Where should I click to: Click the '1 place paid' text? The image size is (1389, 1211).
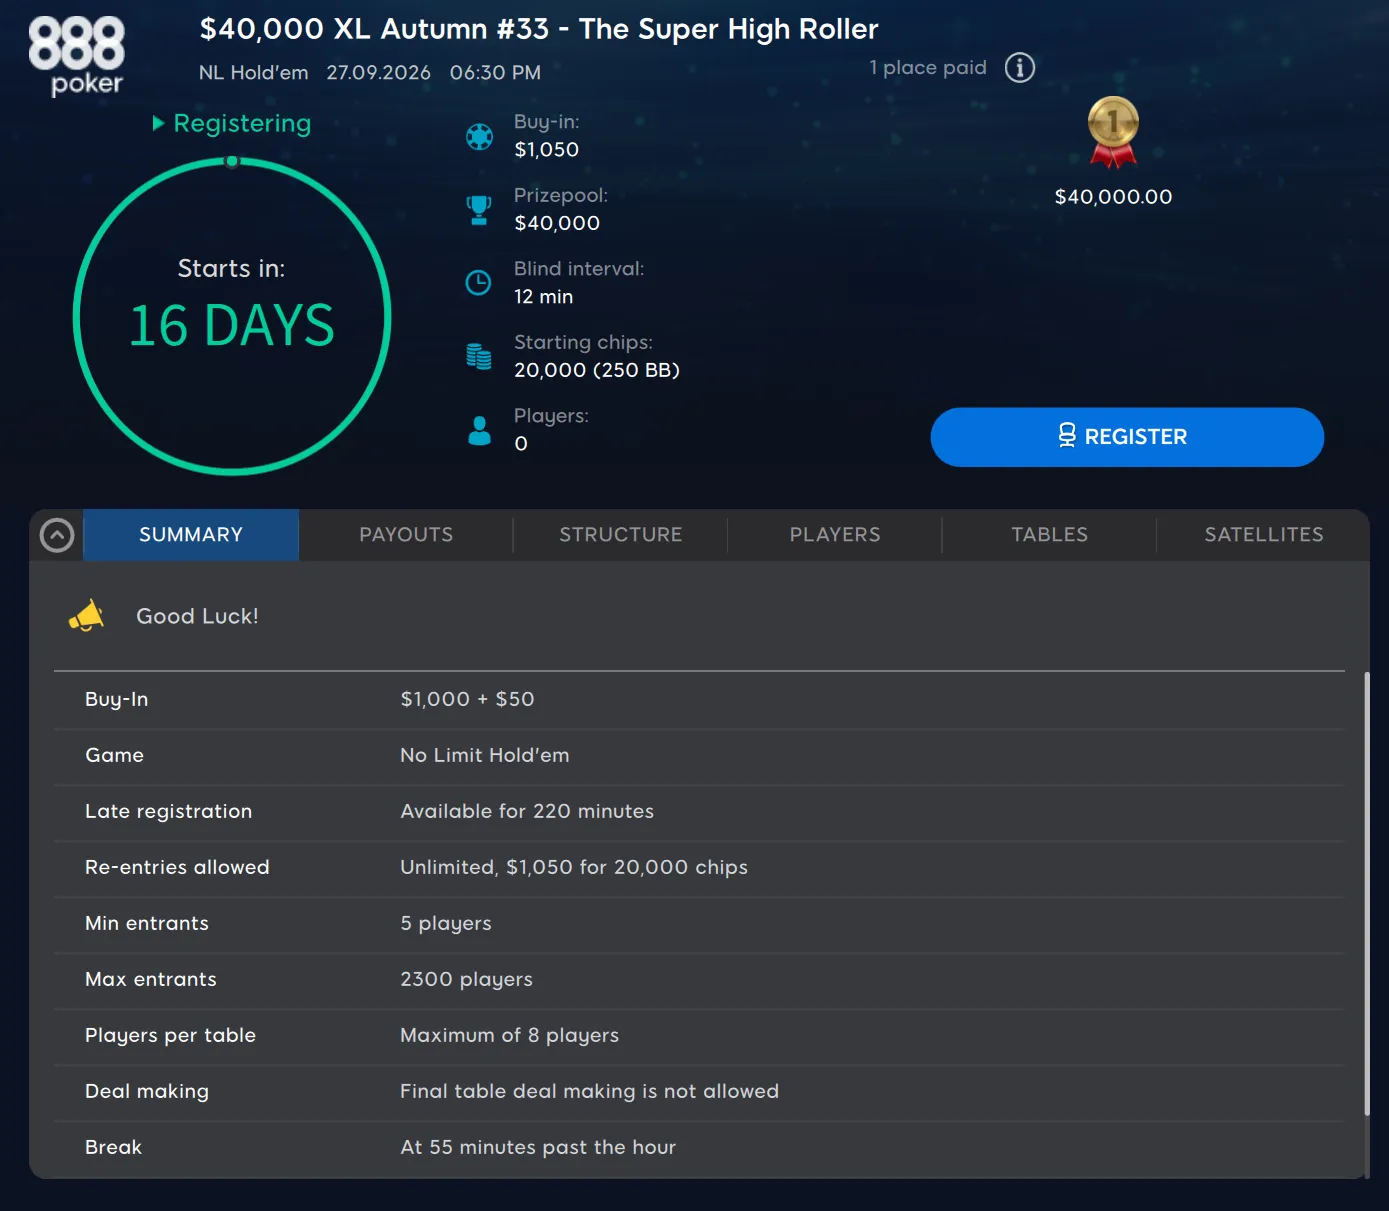pyautogui.click(x=928, y=68)
